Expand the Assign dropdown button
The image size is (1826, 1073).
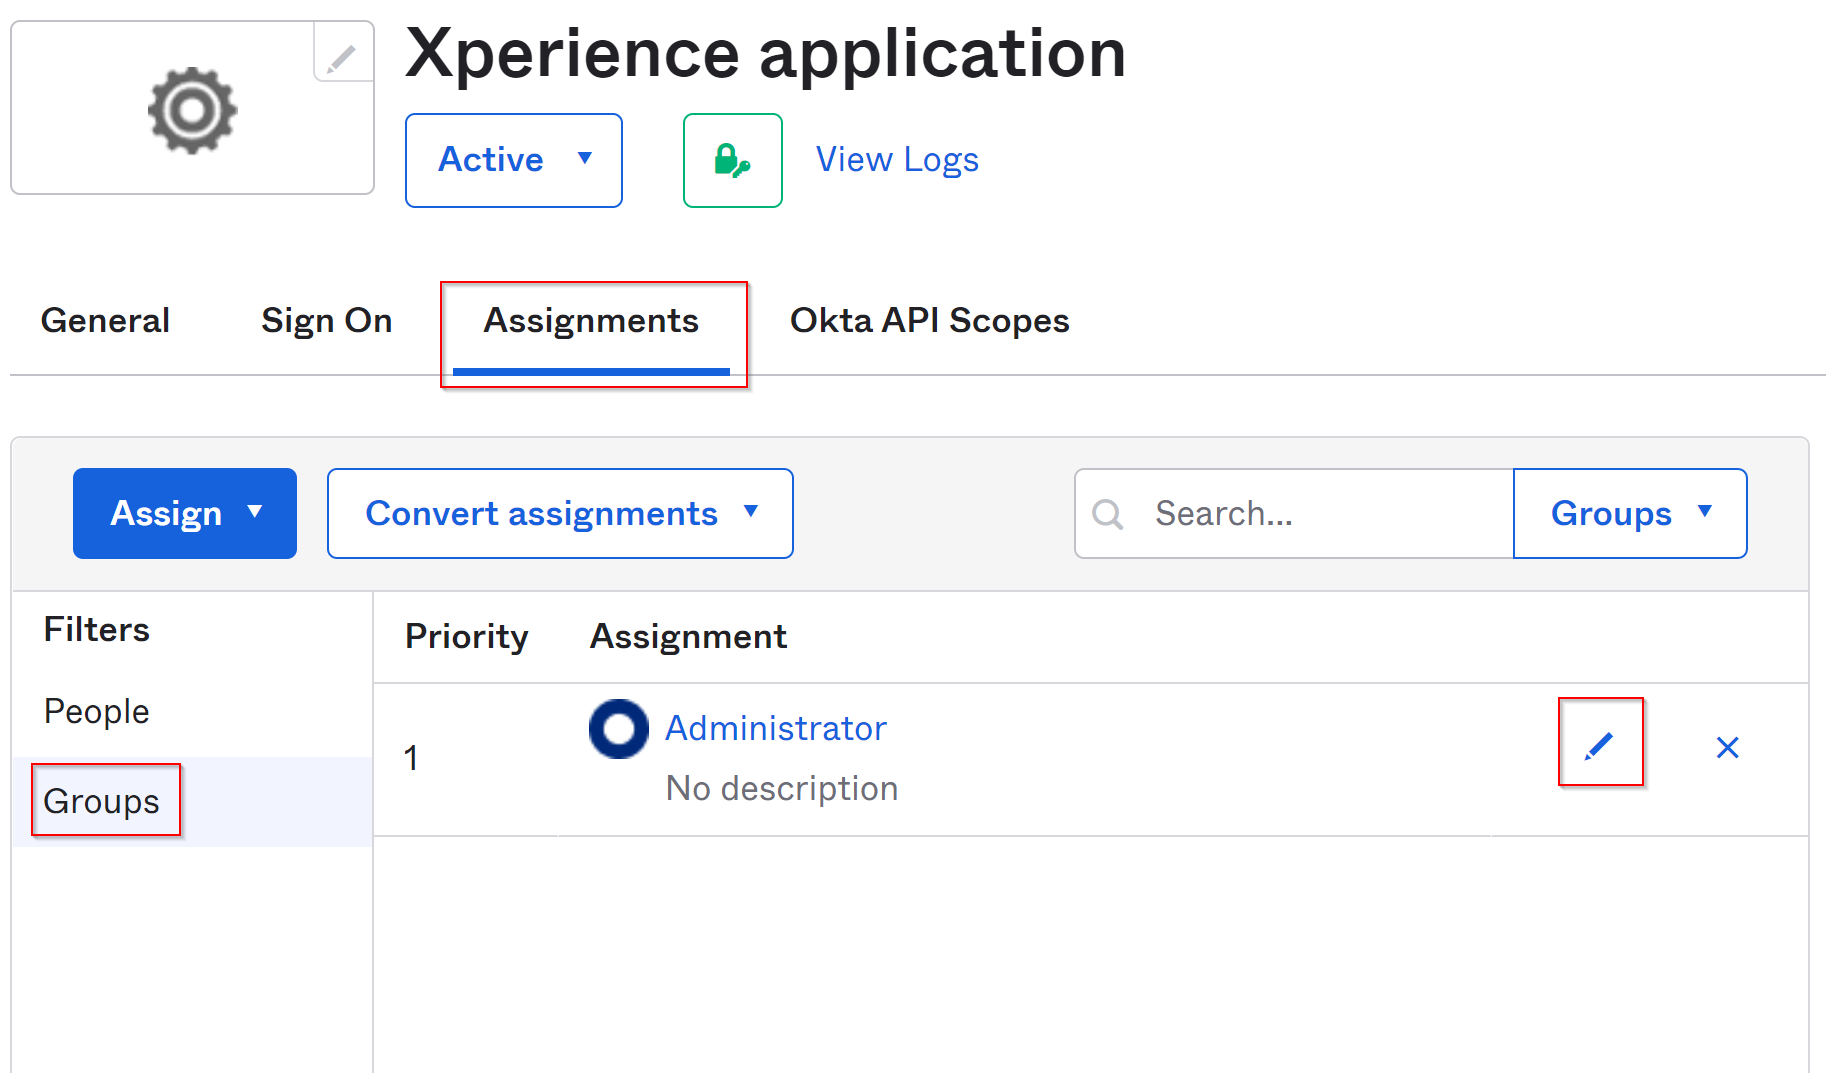coord(185,513)
